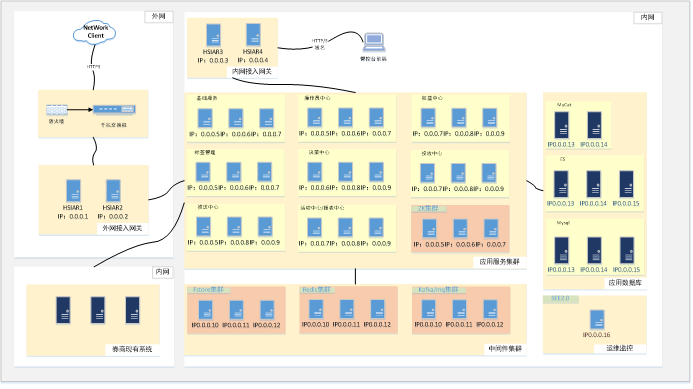This screenshot has width=693, height=389.
Task: Select Redis集群 server IP0.0.0.10
Action: click(x=316, y=309)
